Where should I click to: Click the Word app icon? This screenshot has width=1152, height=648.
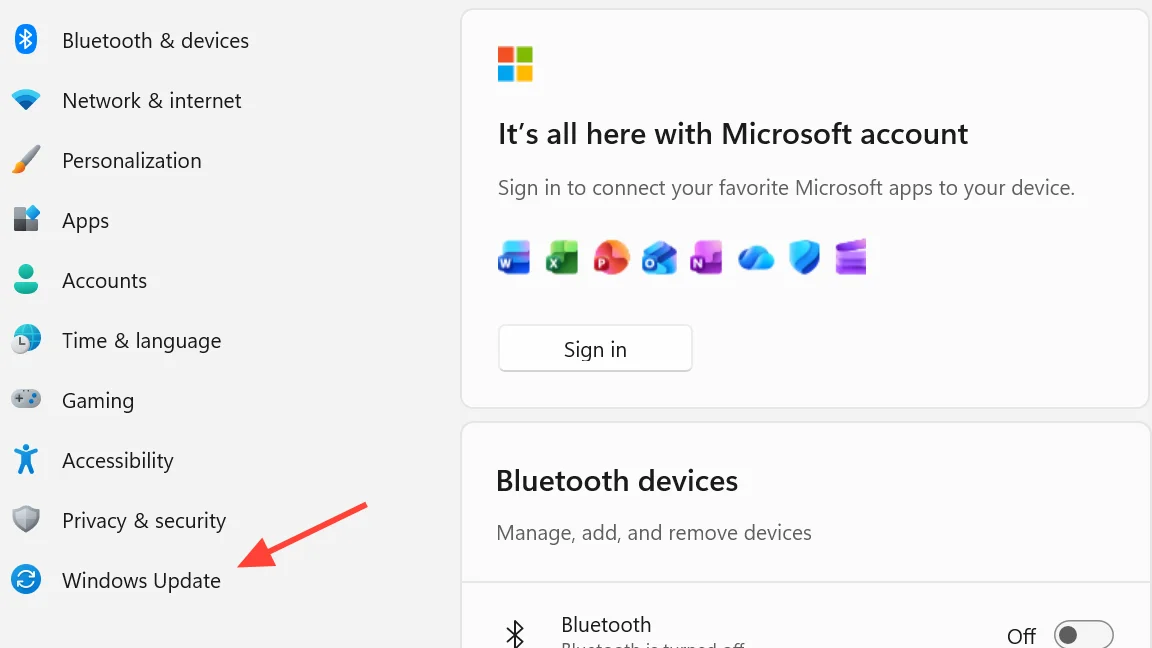coord(514,258)
